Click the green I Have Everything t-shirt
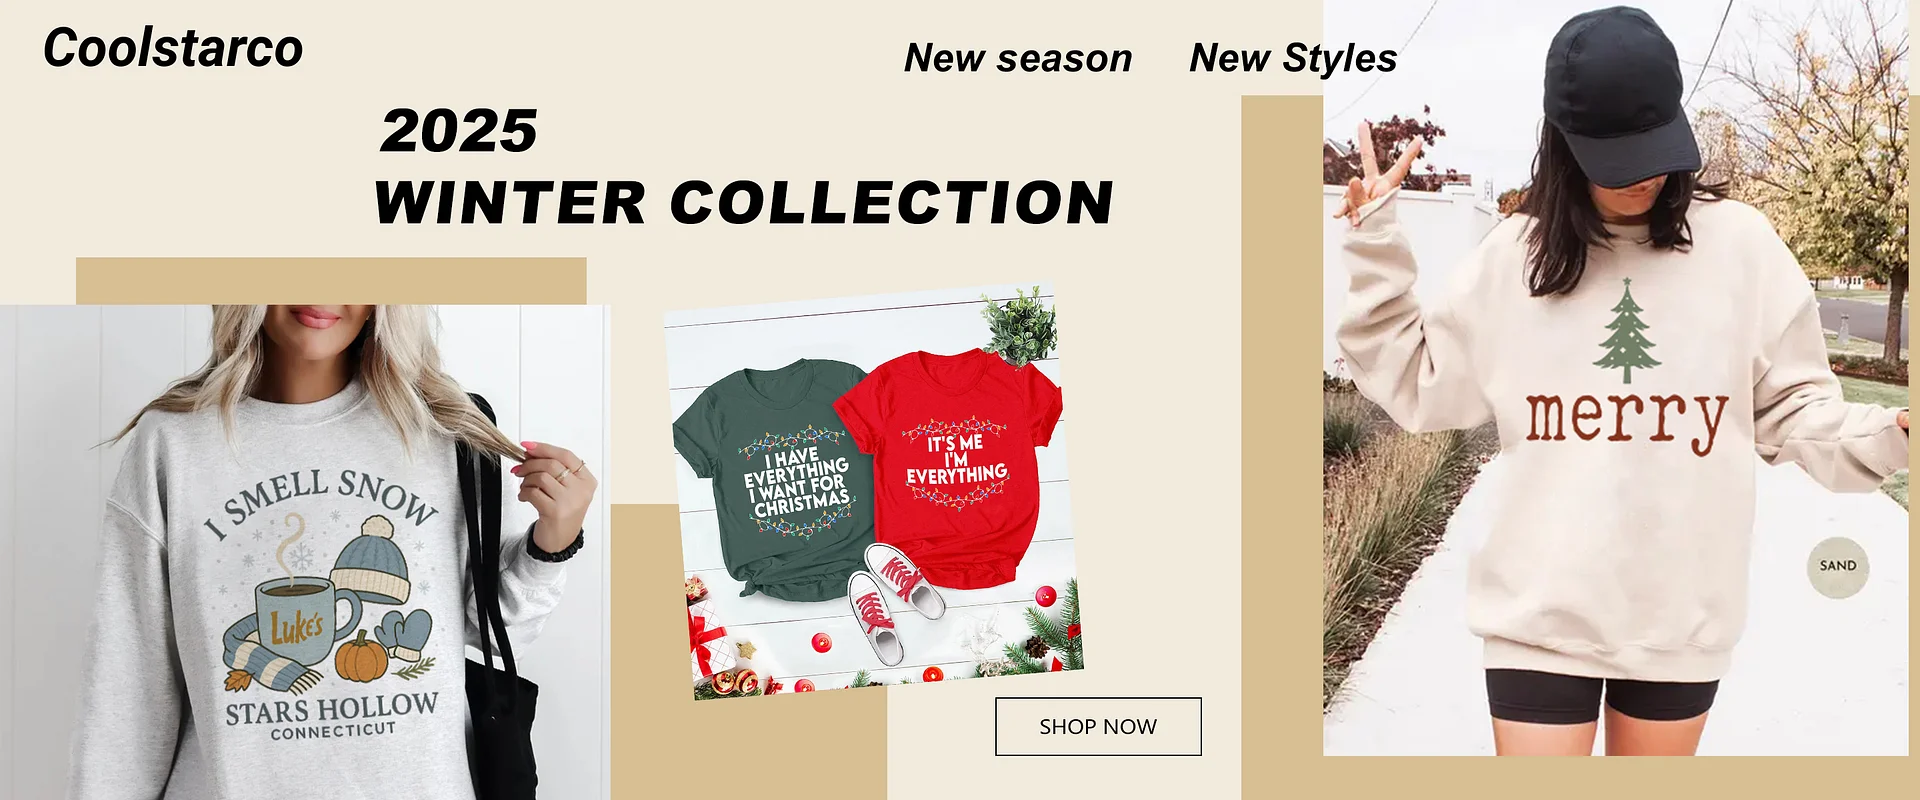The height and width of the screenshot is (800, 1920). [x=775, y=480]
